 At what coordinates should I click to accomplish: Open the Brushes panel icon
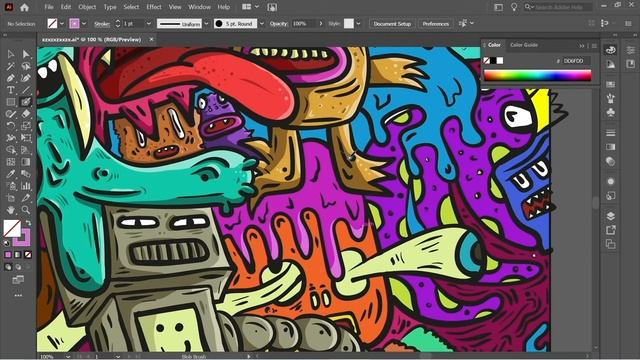[x=611, y=98]
